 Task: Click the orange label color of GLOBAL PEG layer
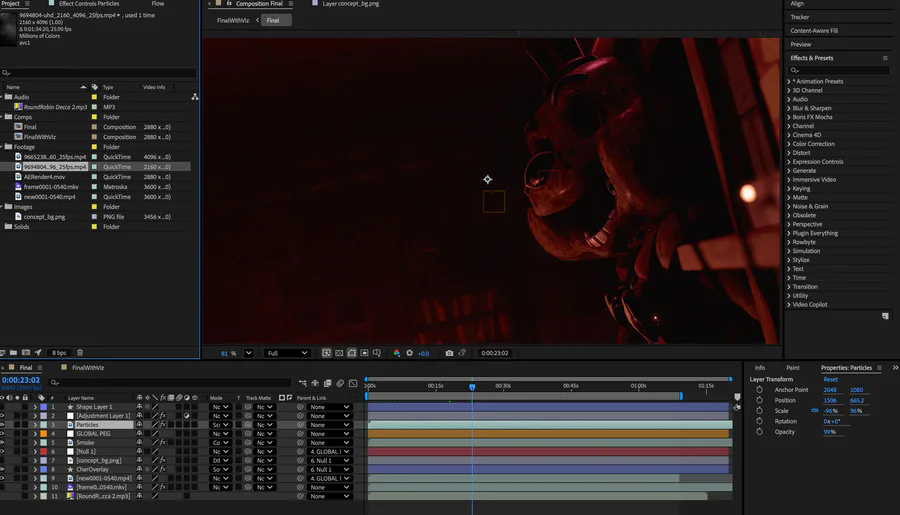pyautogui.click(x=44, y=433)
